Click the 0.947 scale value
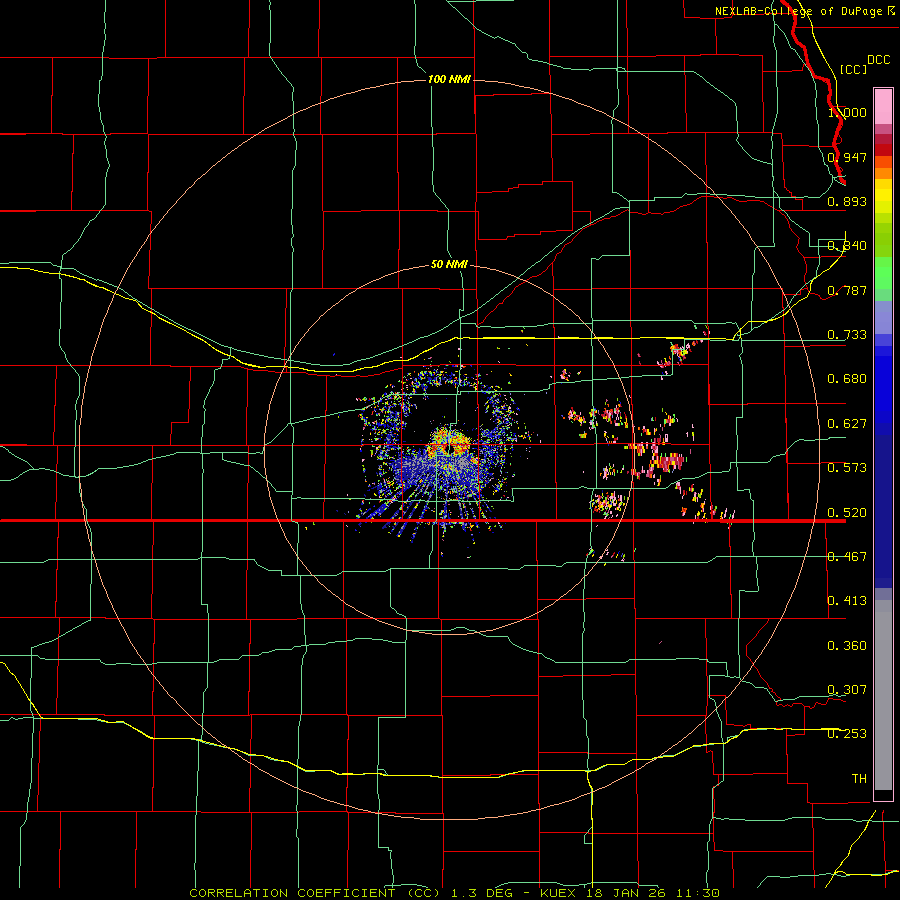This screenshot has width=900, height=900. 847,157
